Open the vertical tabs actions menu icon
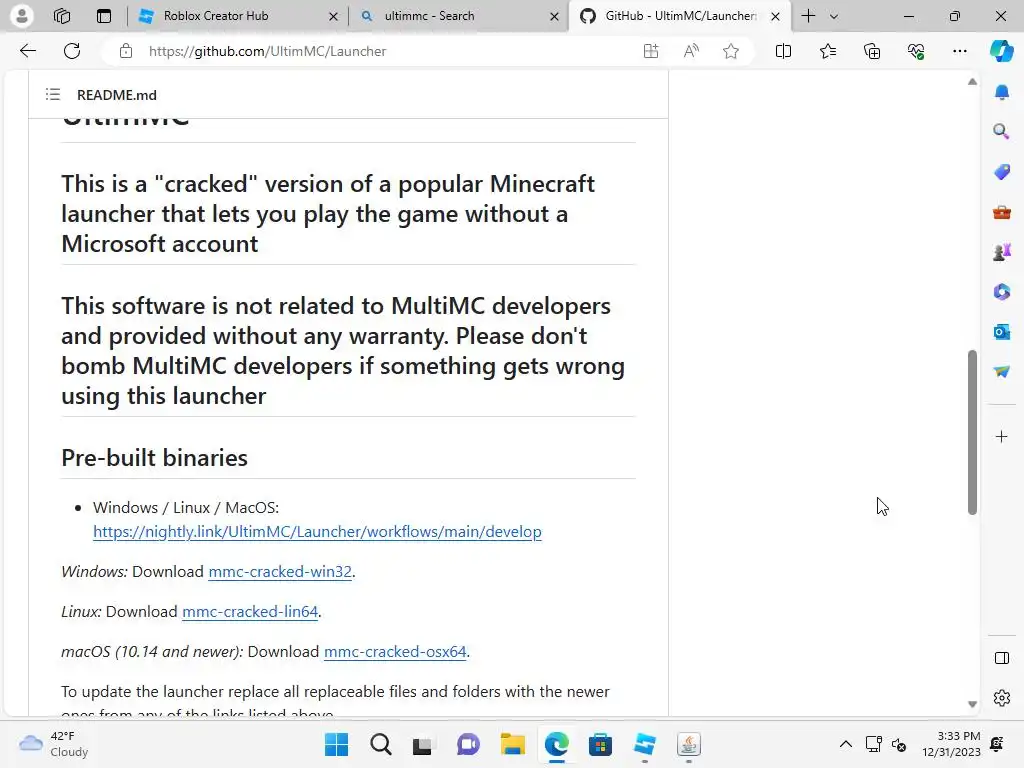The width and height of the screenshot is (1024, 768). tap(104, 16)
